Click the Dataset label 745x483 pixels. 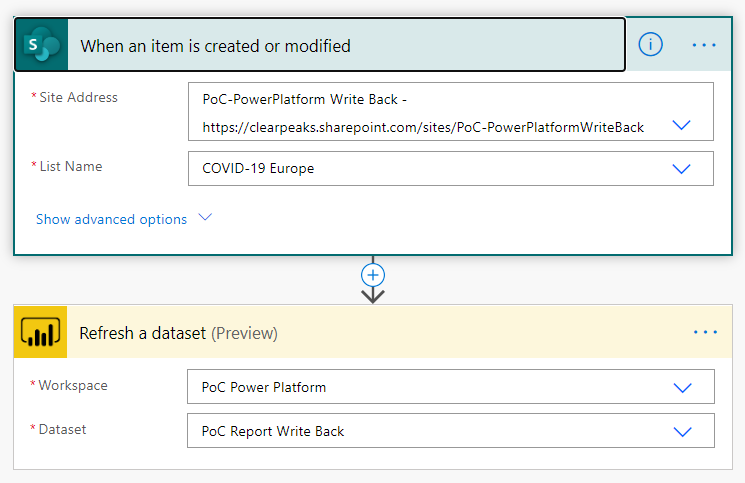(62, 429)
